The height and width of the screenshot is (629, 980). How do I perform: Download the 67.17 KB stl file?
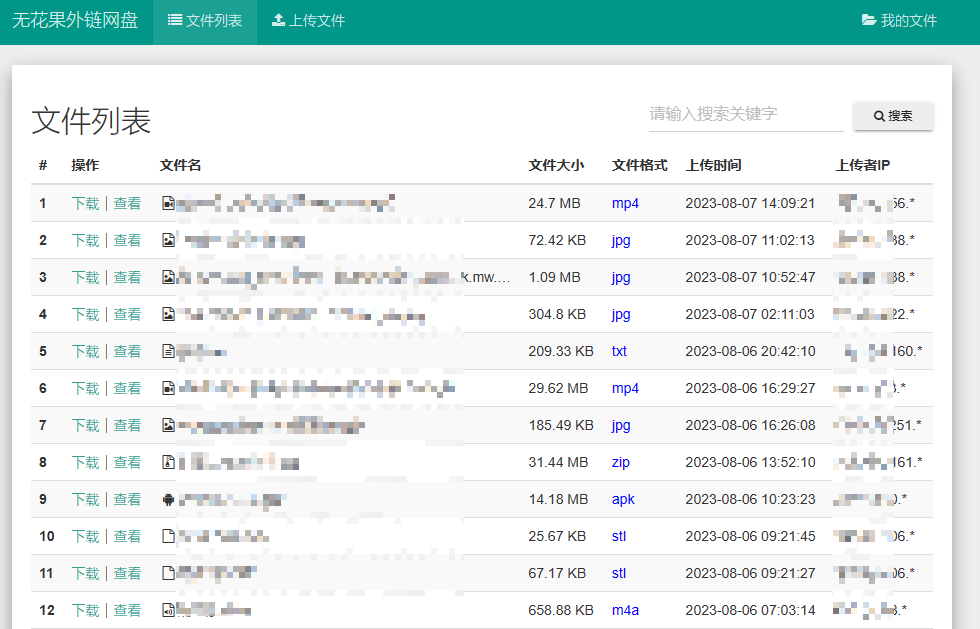tap(86, 573)
